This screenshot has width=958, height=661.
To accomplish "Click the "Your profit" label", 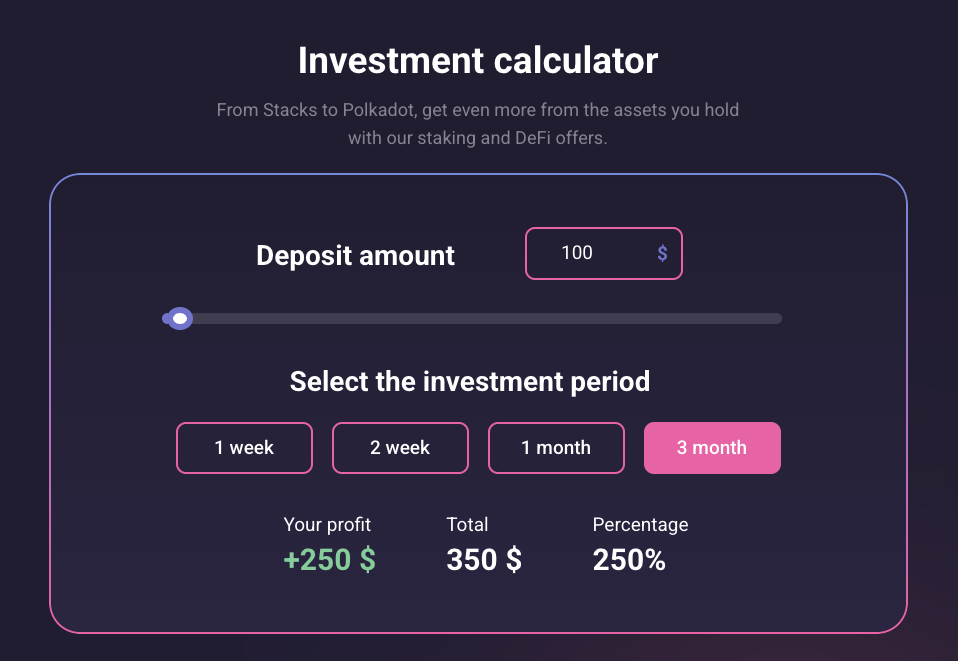I will click(x=327, y=524).
